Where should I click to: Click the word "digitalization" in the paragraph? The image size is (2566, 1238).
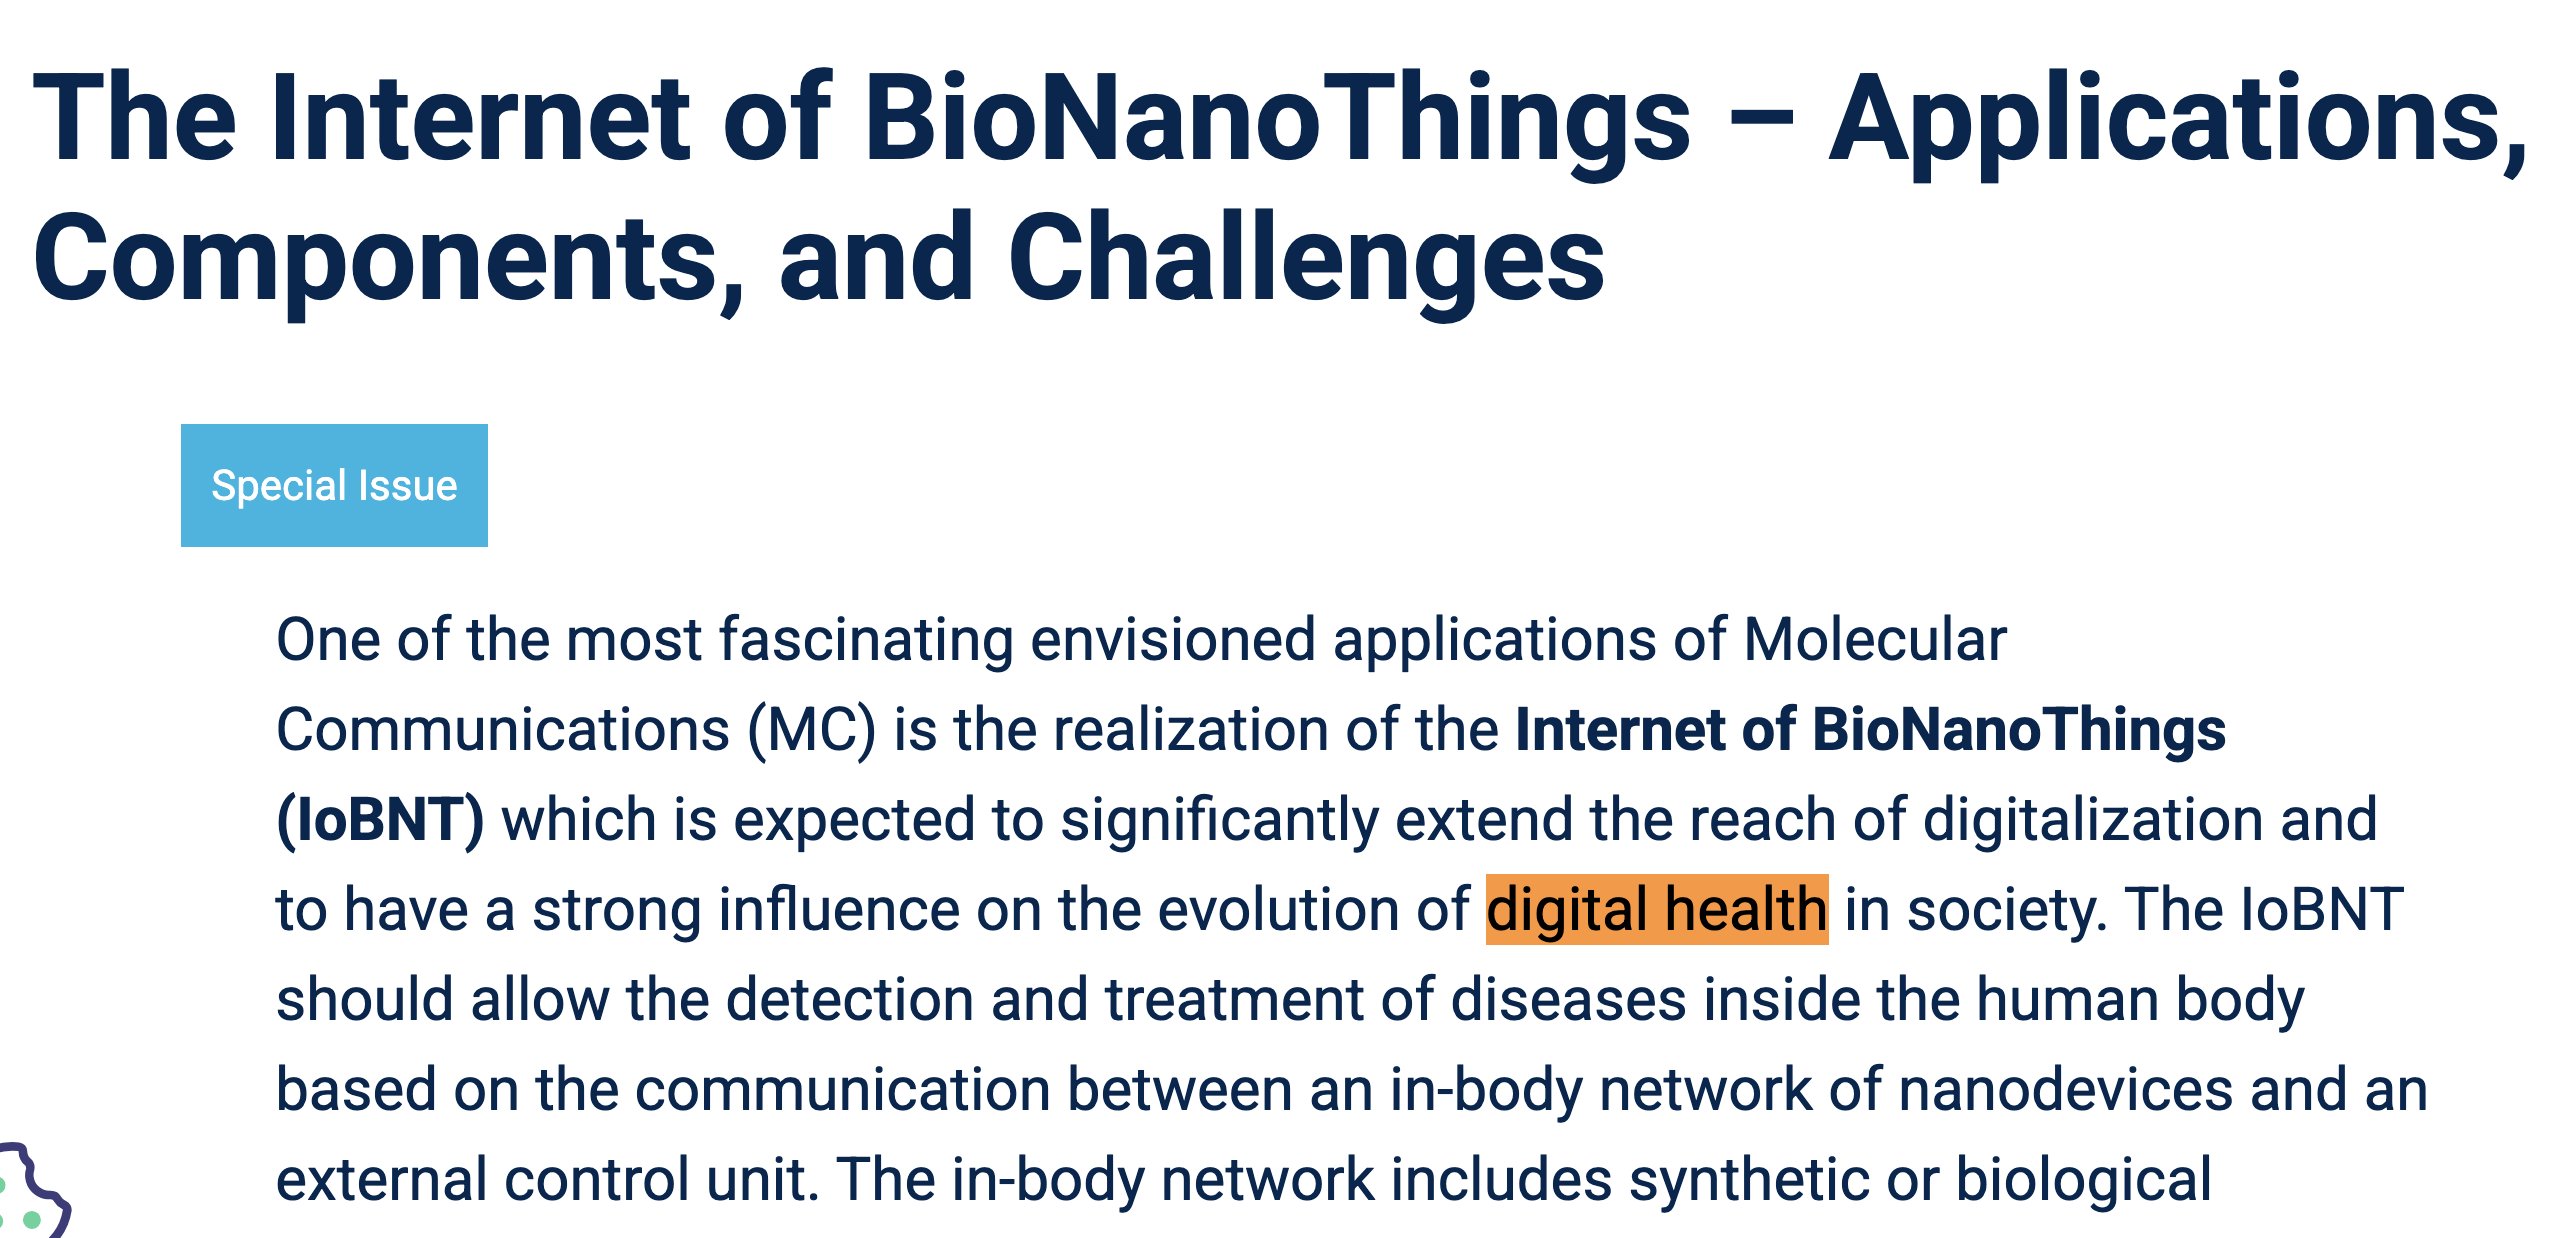point(2092,820)
